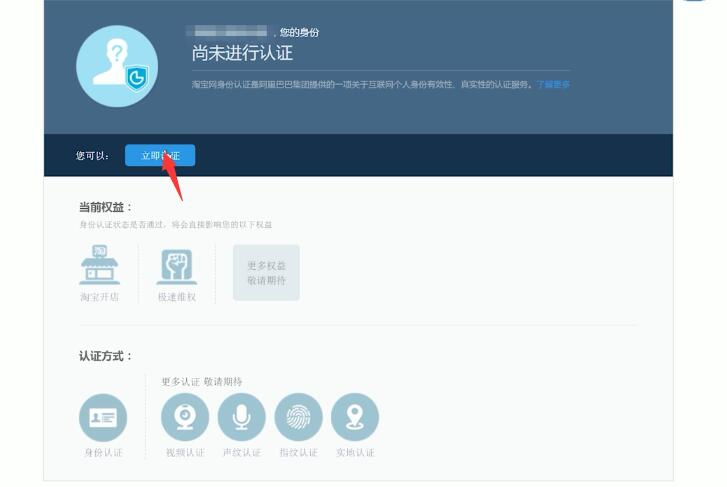Click the 淘宝开店 caption text
The height and width of the screenshot is (487, 727).
point(100,297)
